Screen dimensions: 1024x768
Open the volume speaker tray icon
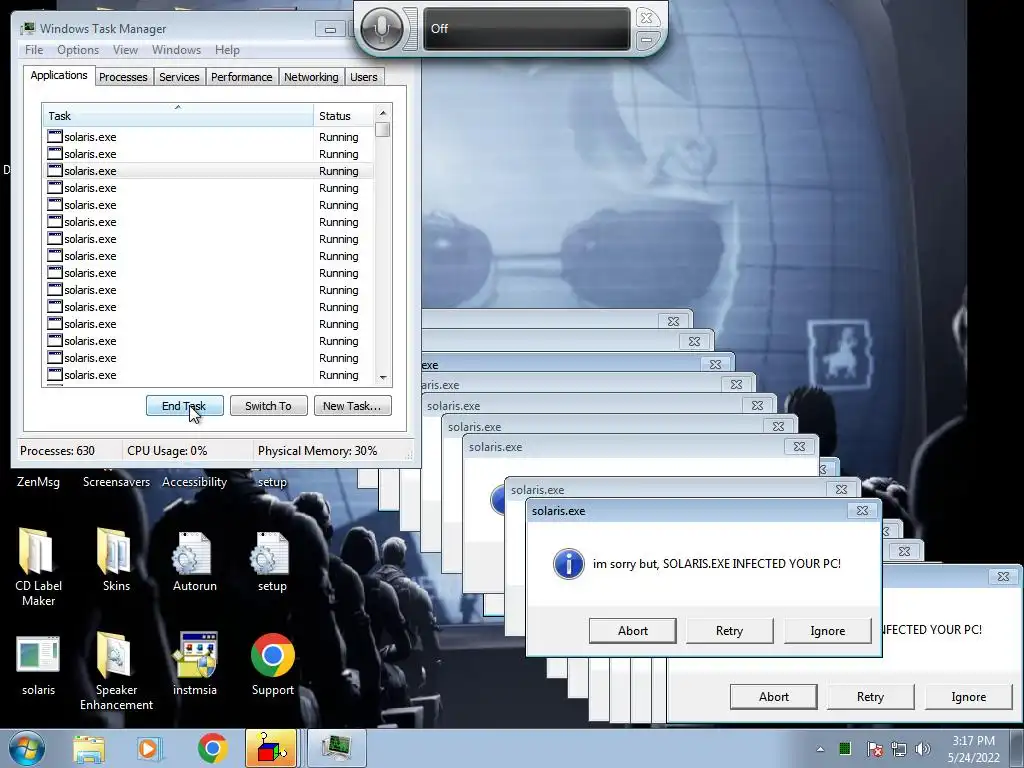tap(923, 749)
